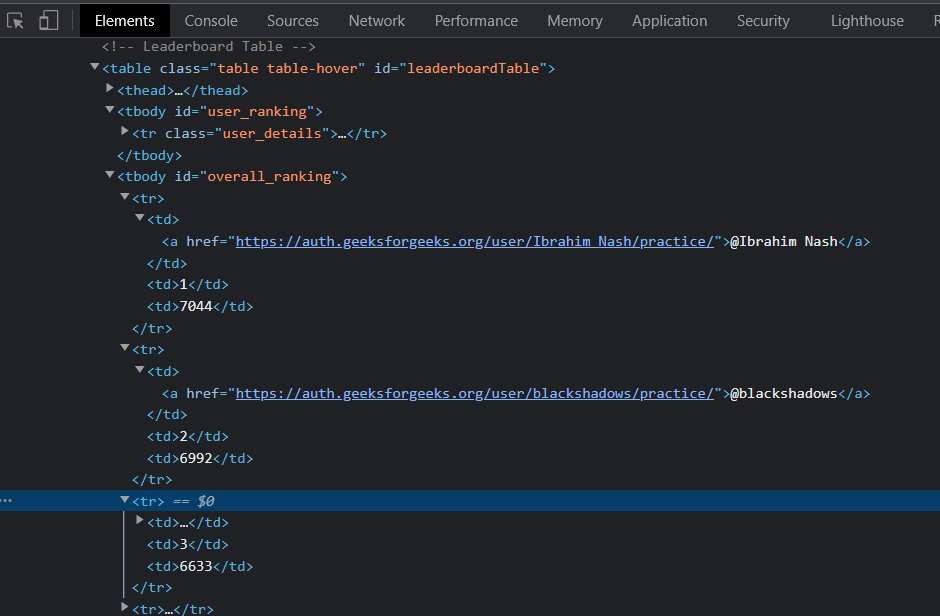Image resolution: width=940 pixels, height=616 pixels.
Task: Expand the collapsed td in selected row
Action: click(x=140, y=520)
